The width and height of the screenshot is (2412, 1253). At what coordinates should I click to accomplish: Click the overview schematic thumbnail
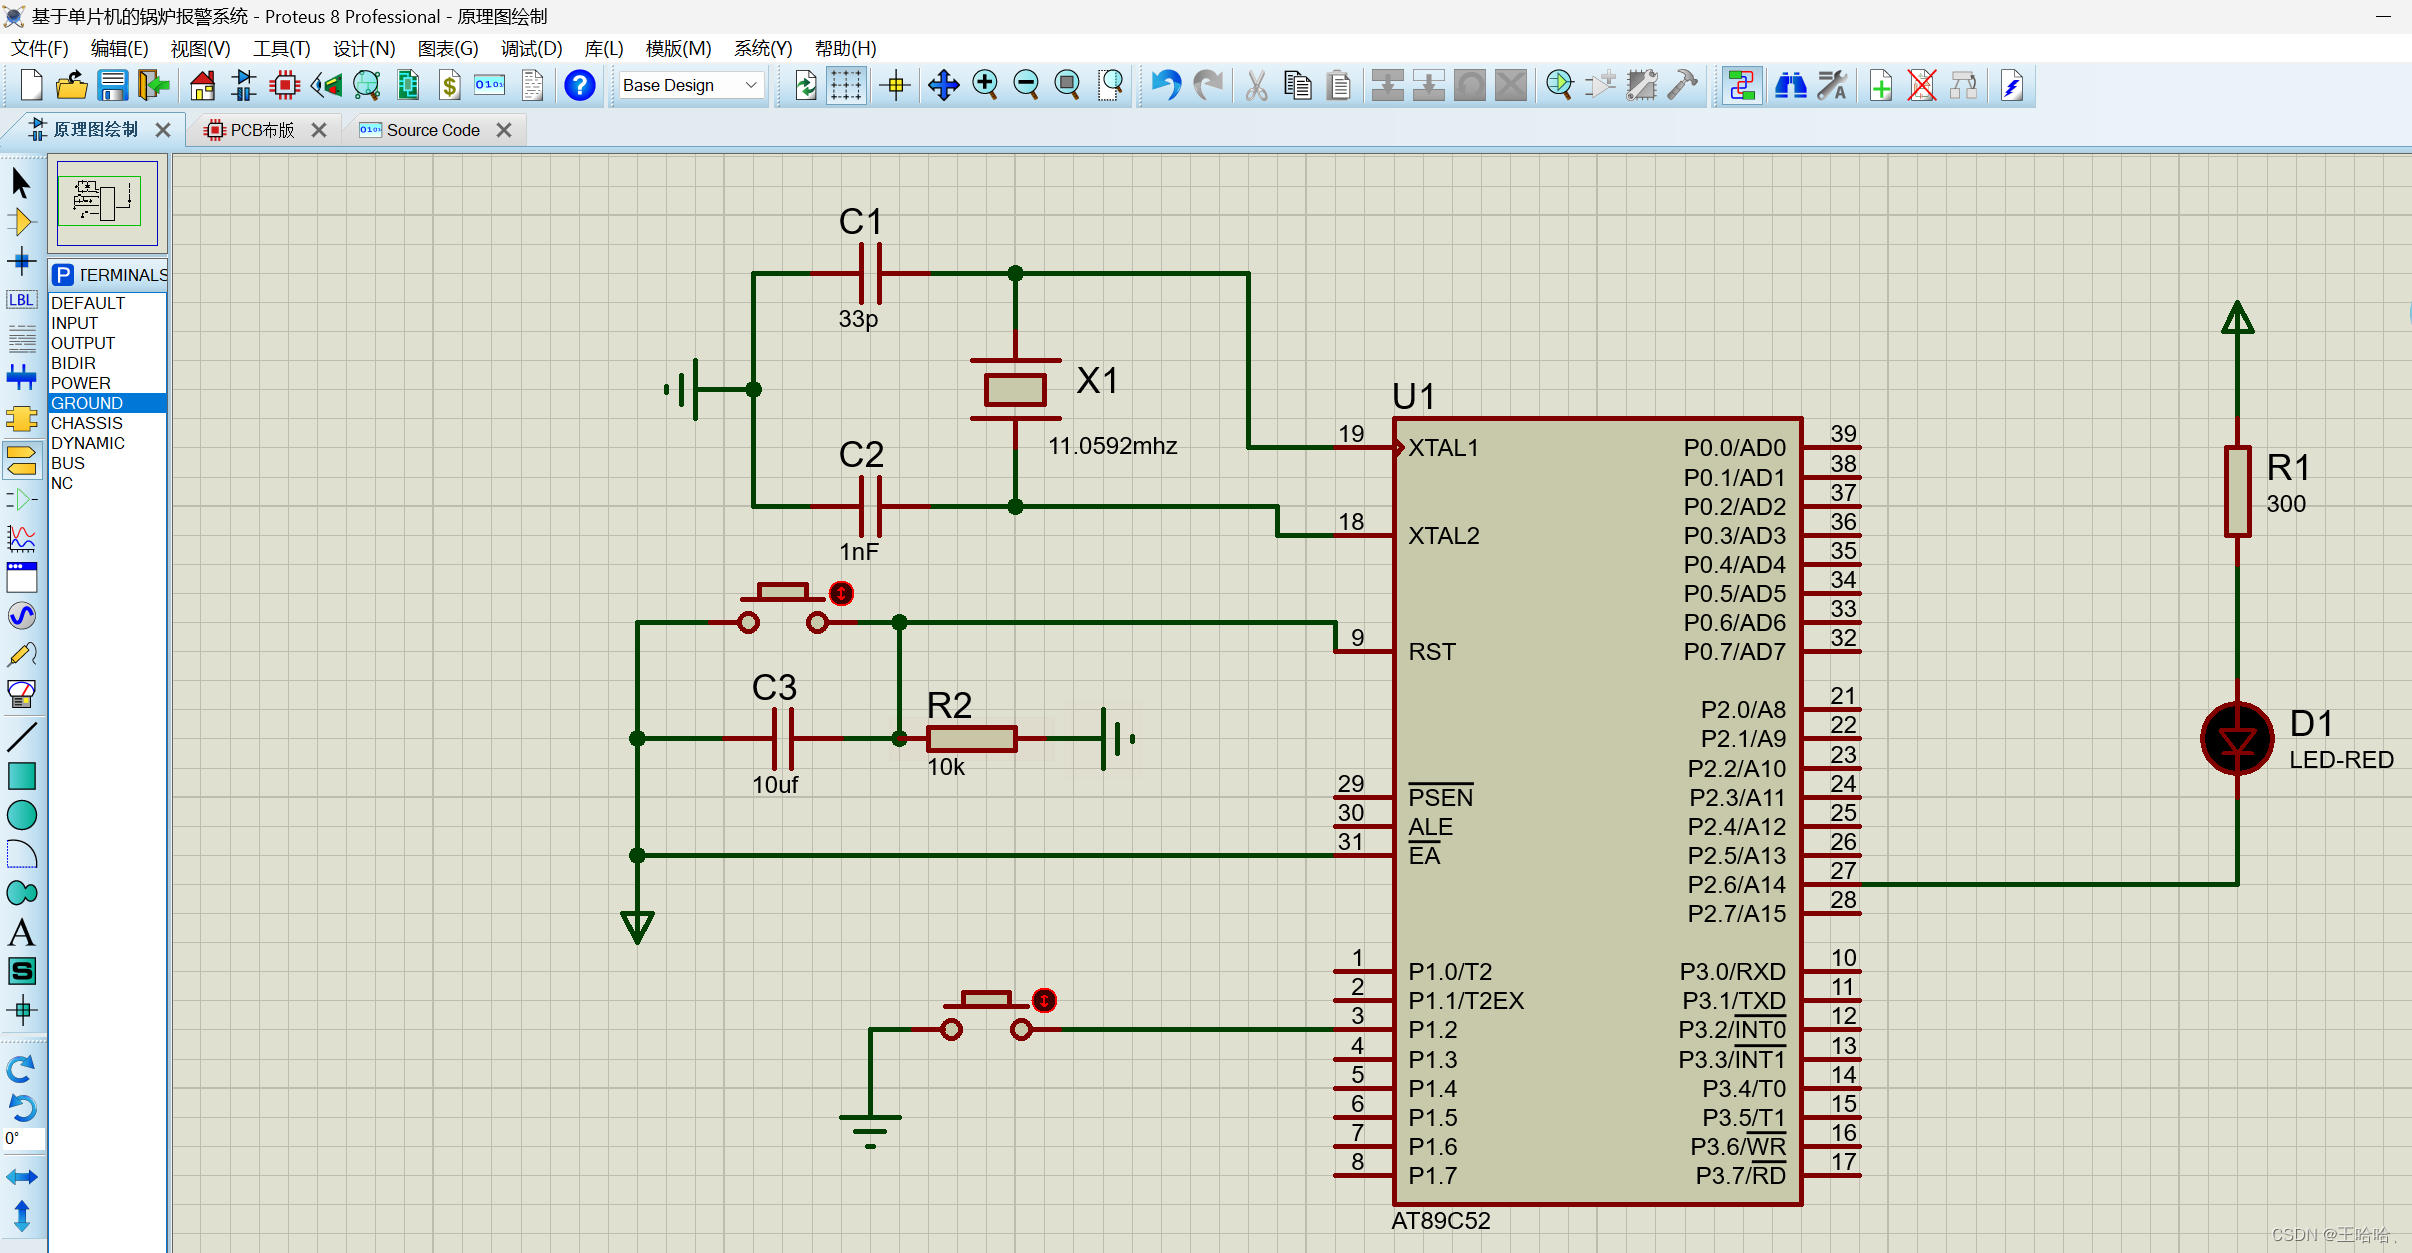click(x=107, y=203)
